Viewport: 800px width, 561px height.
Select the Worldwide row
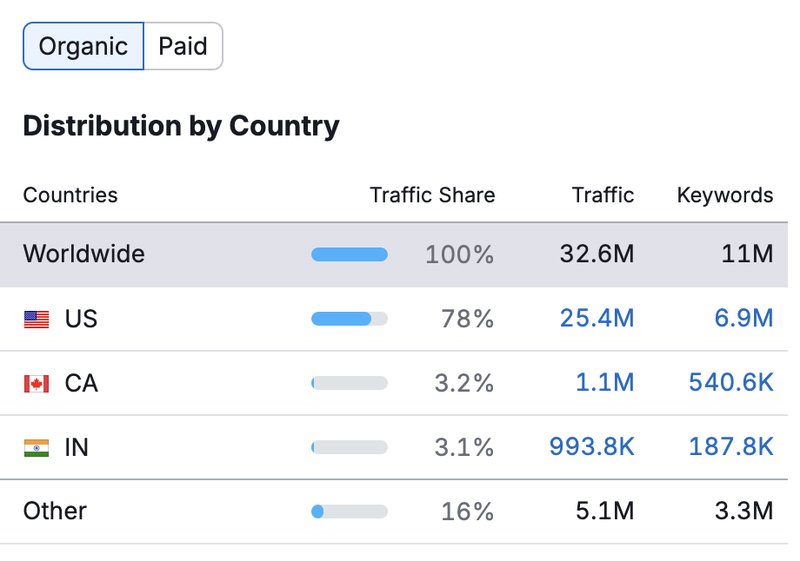[84, 254]
